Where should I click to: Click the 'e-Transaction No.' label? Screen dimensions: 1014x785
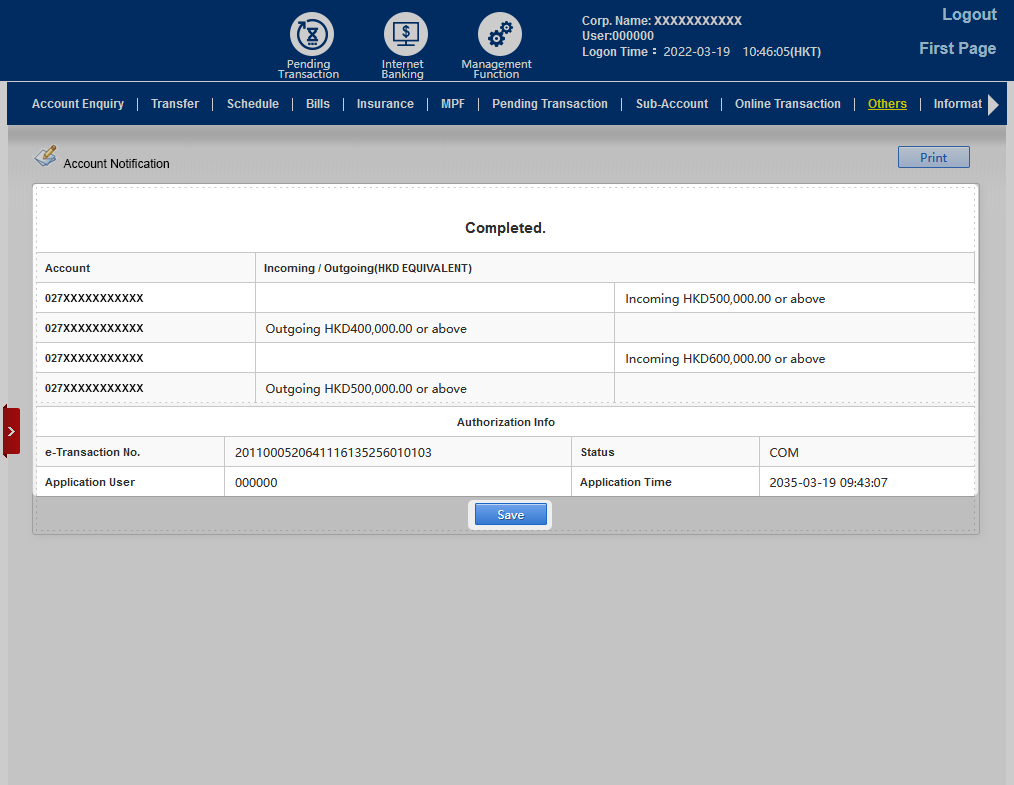point(92,452)
